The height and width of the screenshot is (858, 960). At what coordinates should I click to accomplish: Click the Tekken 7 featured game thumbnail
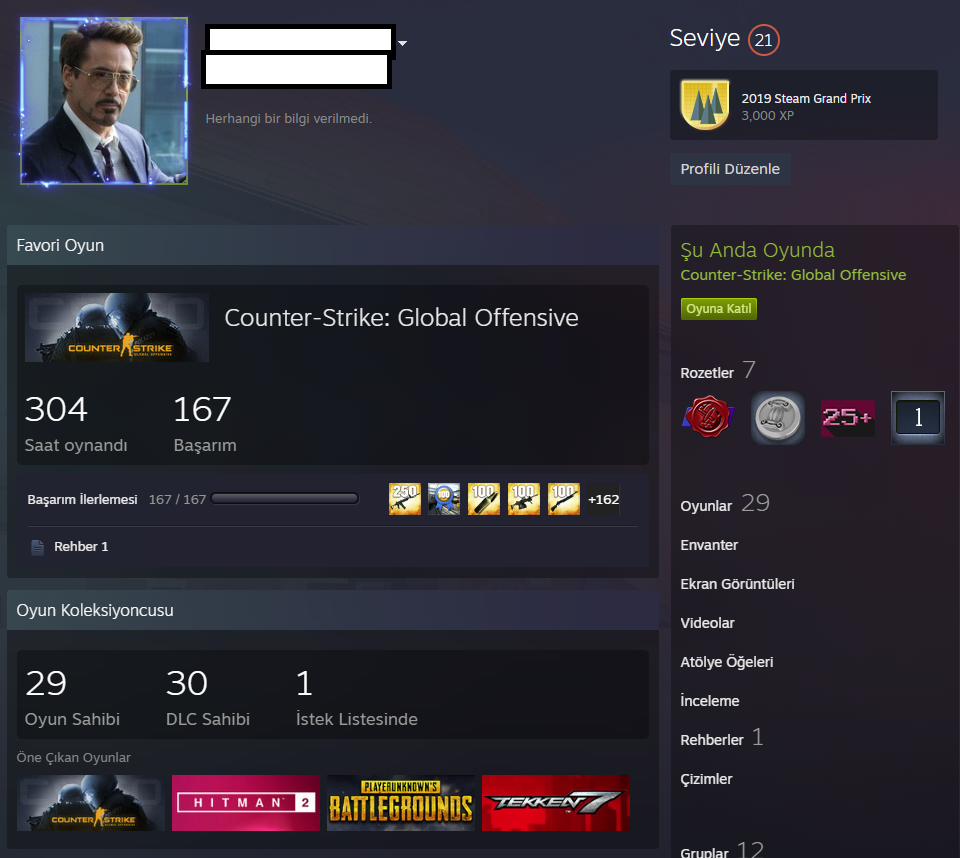[x=555, y=803]
